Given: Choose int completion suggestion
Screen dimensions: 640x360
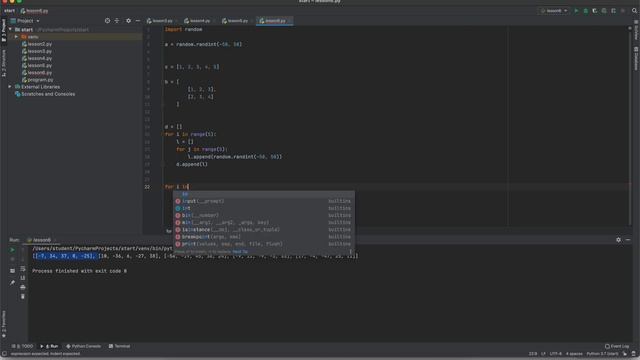Looking at the screenshot, I should pyautogui.click(x=264, y=209).
